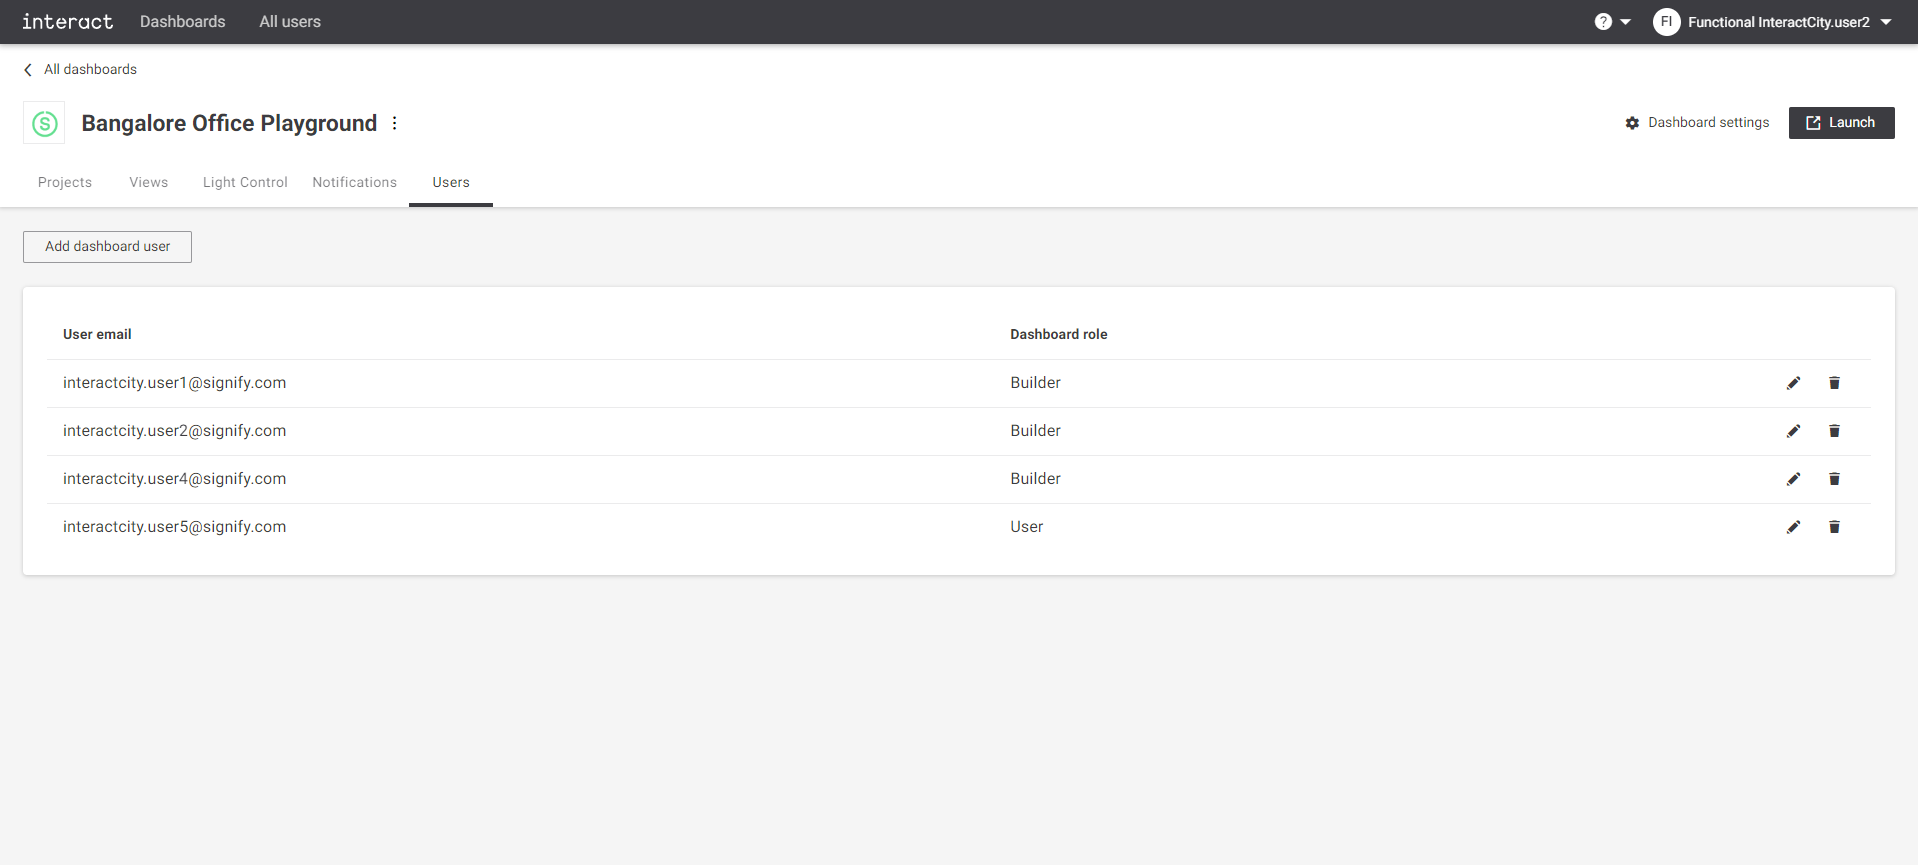Open Dashboards in top navigation
The image size is (1918, 865).
183,22
